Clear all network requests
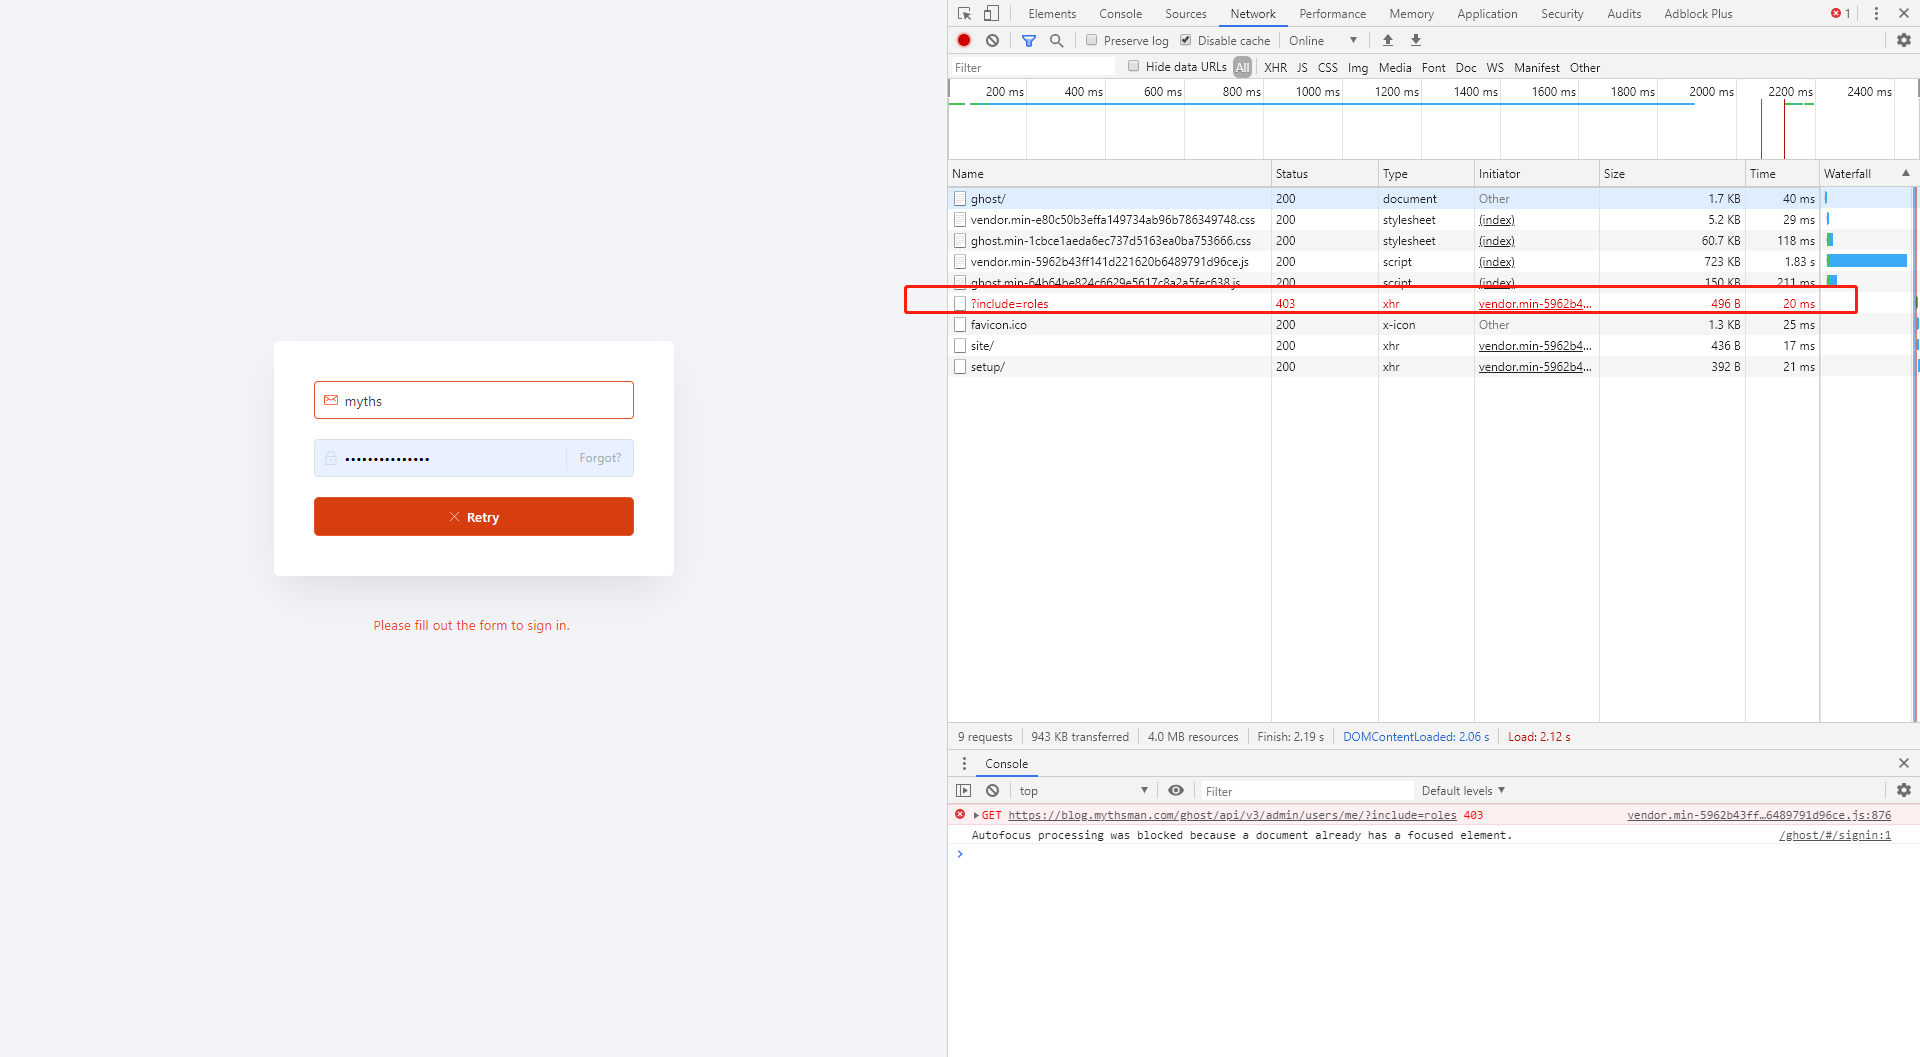Image resolution: width=1920 pixels, height=1057 pixels. point(992,40)
